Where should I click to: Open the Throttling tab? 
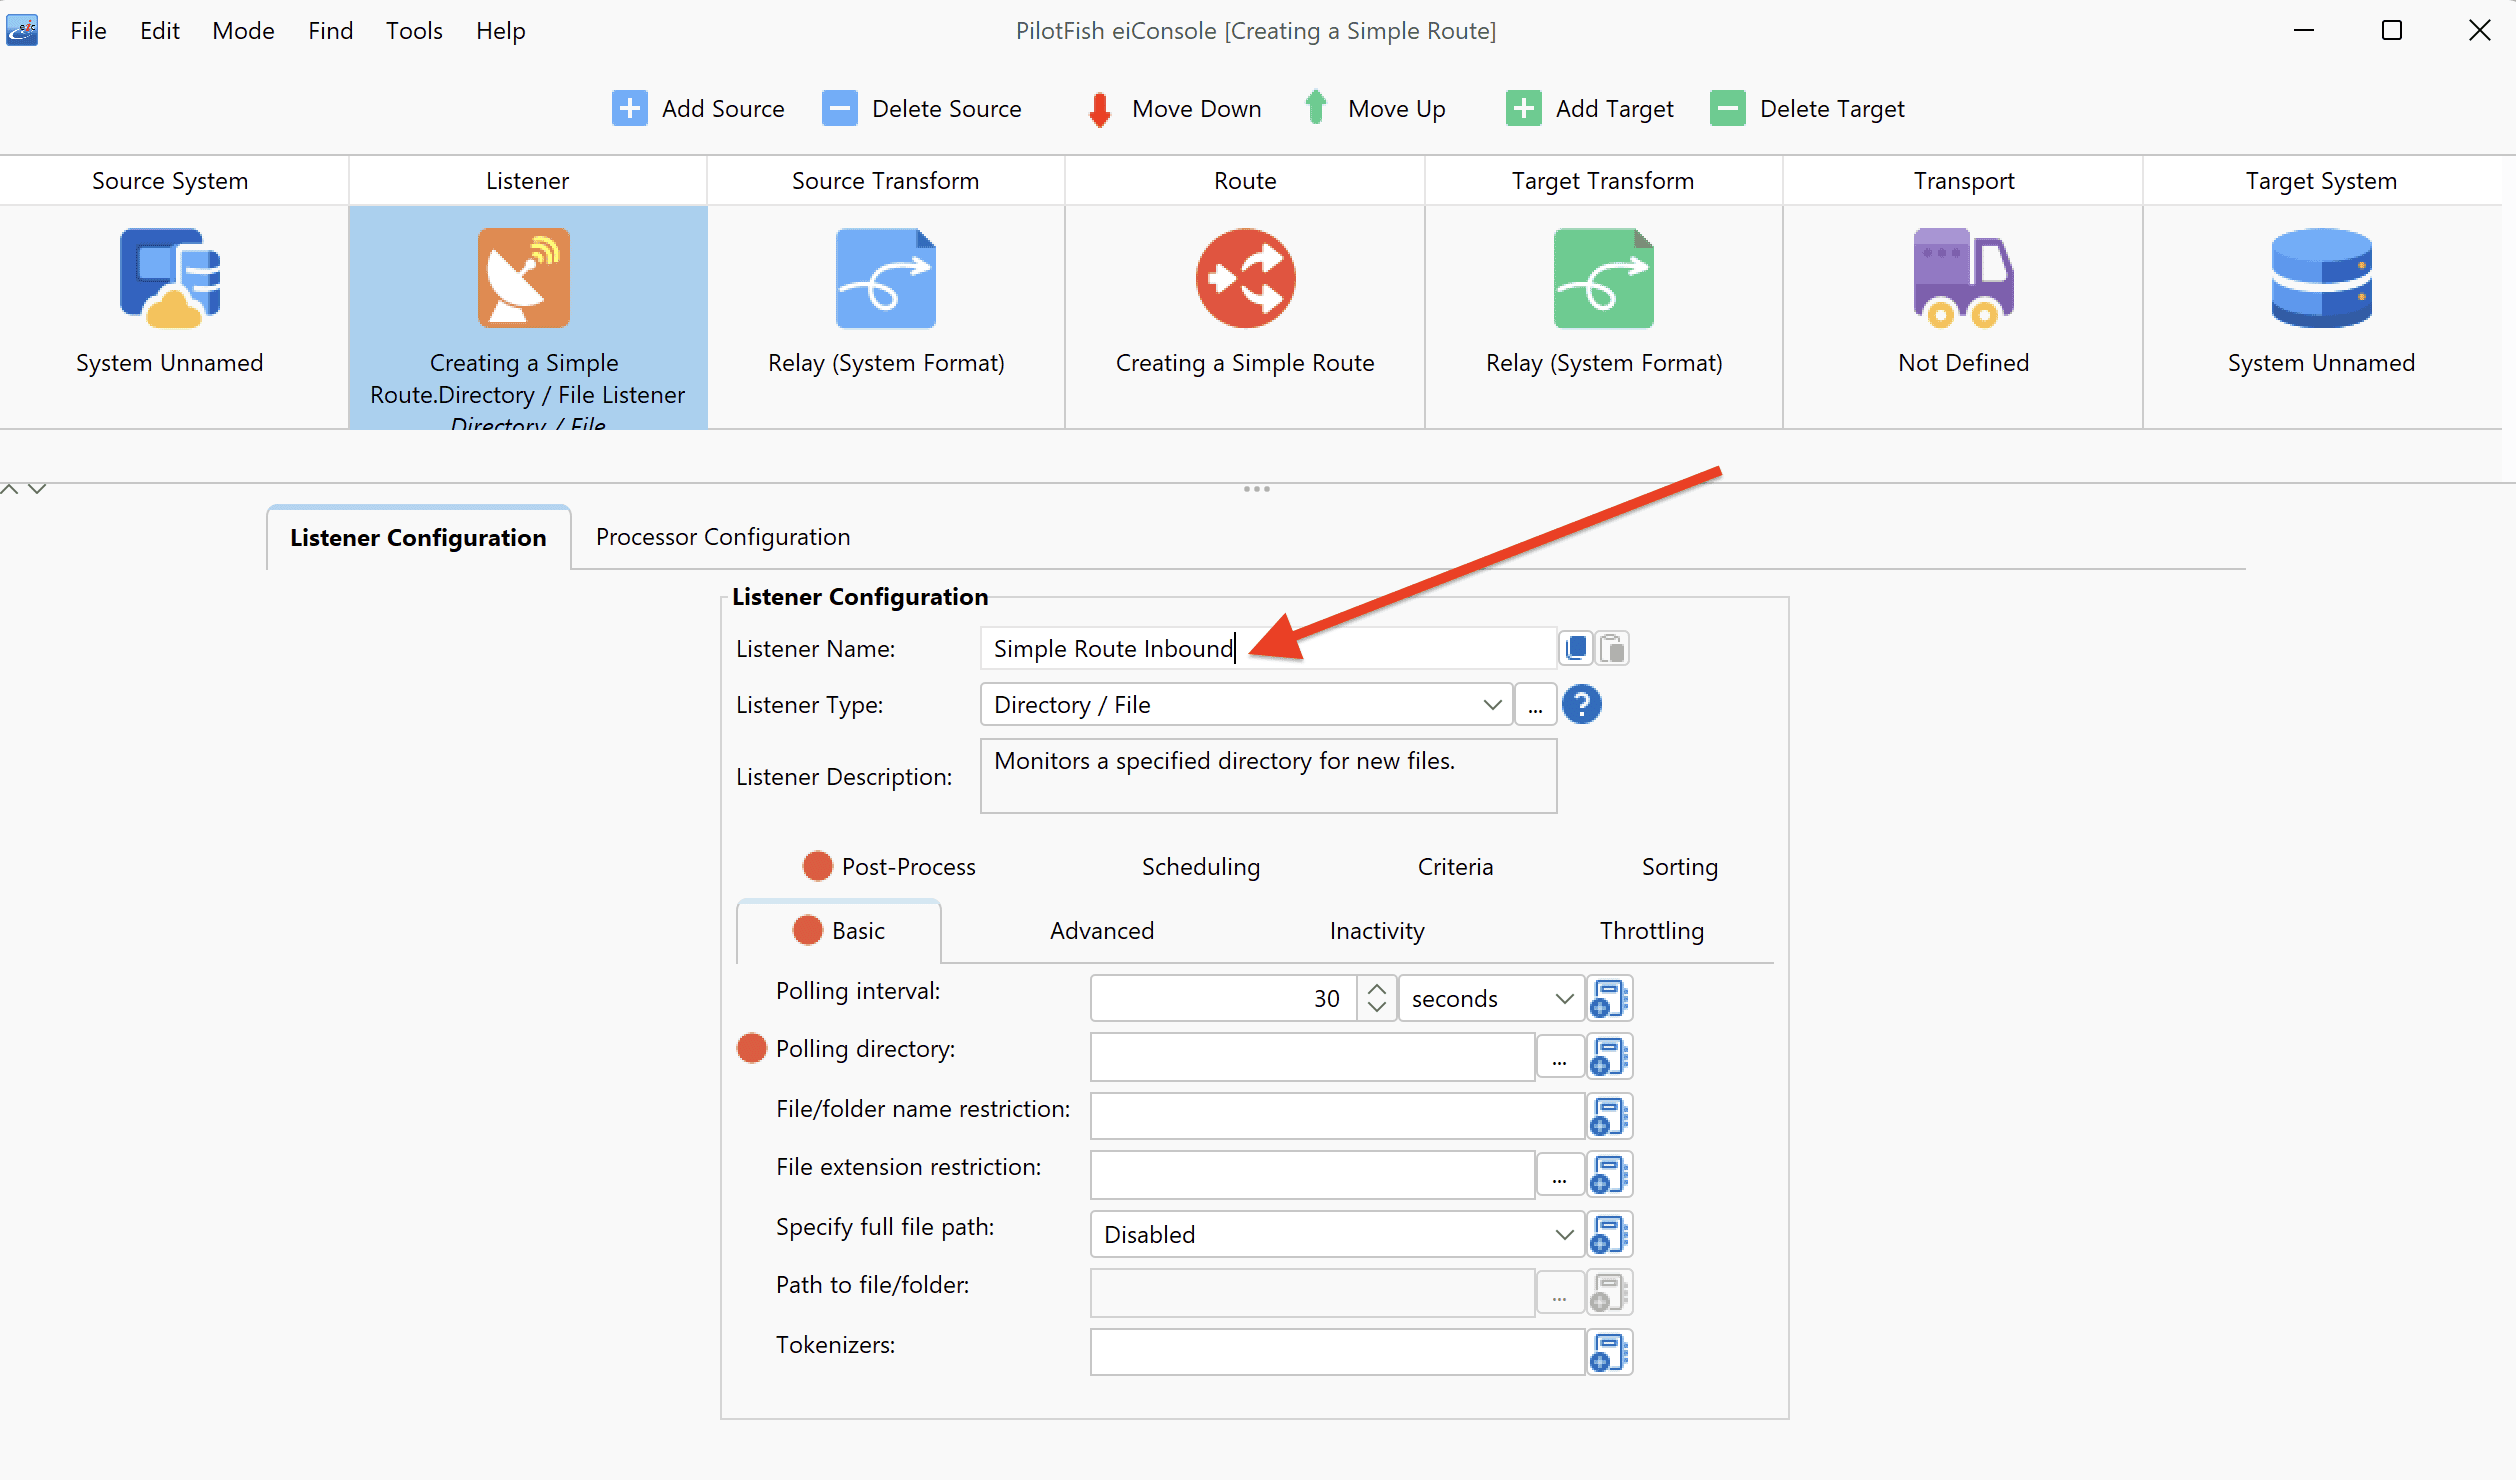click(1651, 930)
